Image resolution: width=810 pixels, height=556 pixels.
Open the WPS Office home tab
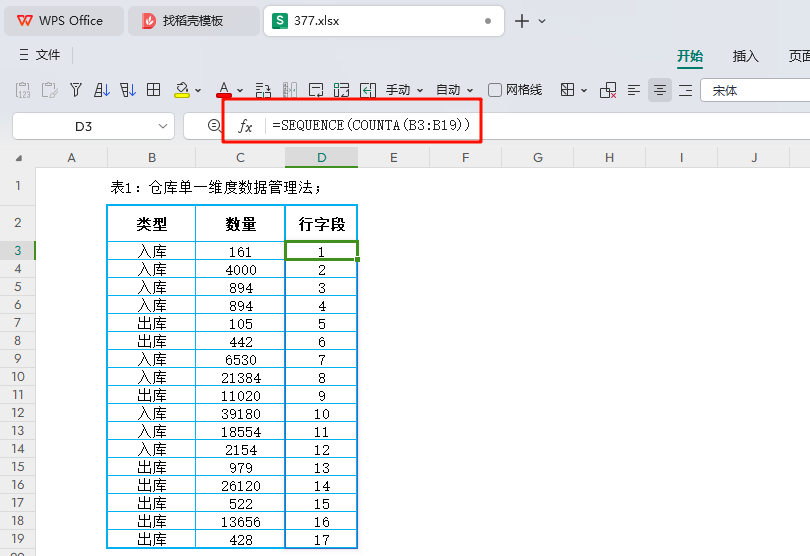pos(64,21)
